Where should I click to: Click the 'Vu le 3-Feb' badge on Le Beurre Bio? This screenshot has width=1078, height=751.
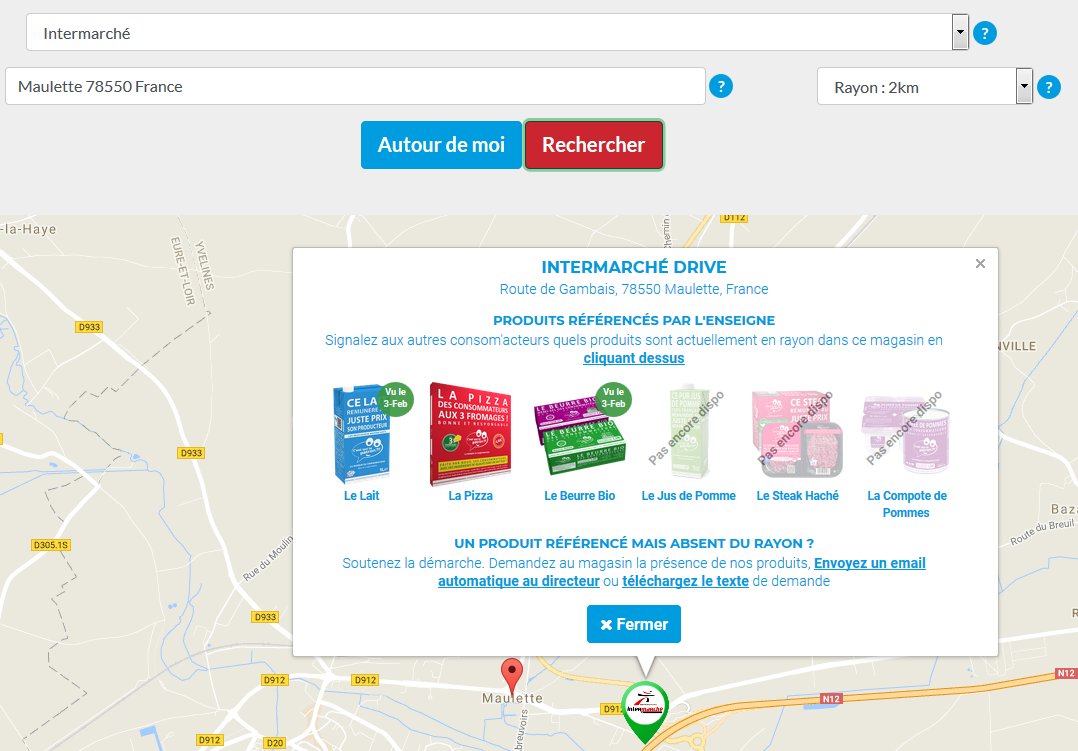[614, 399]
